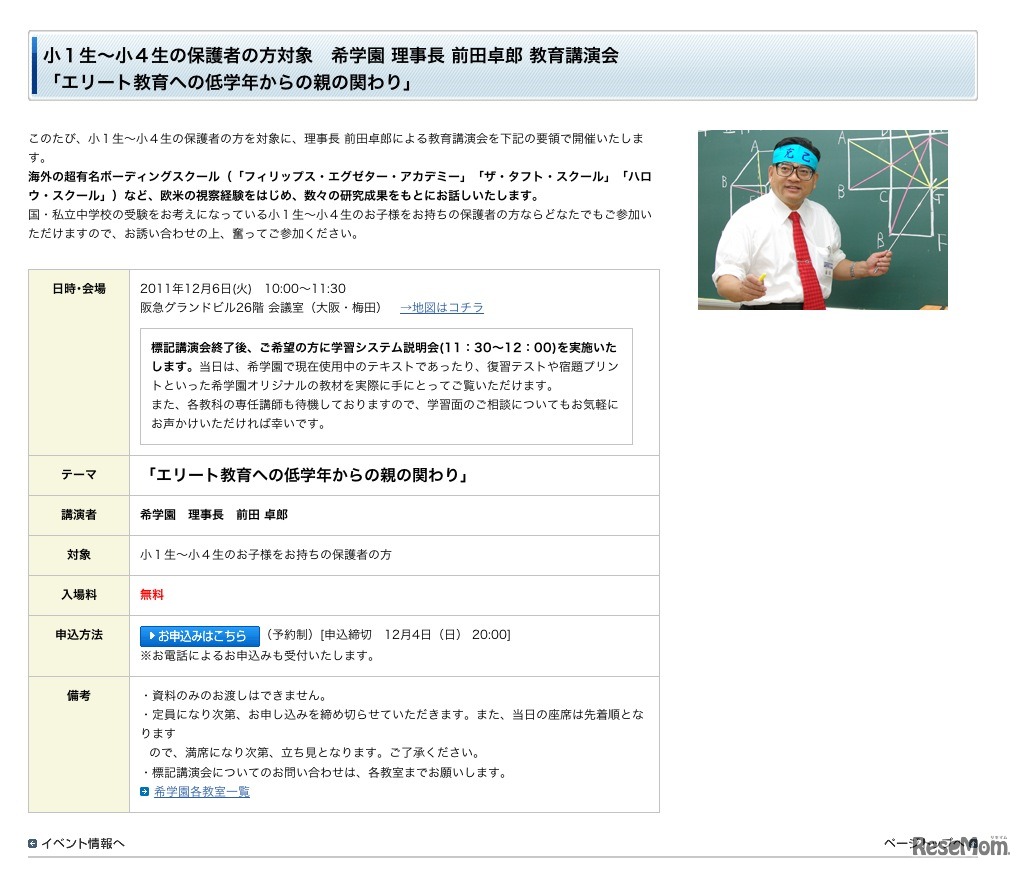Go to イベント情報へ link
1023x869 pixels.
[x=82, y=843]
